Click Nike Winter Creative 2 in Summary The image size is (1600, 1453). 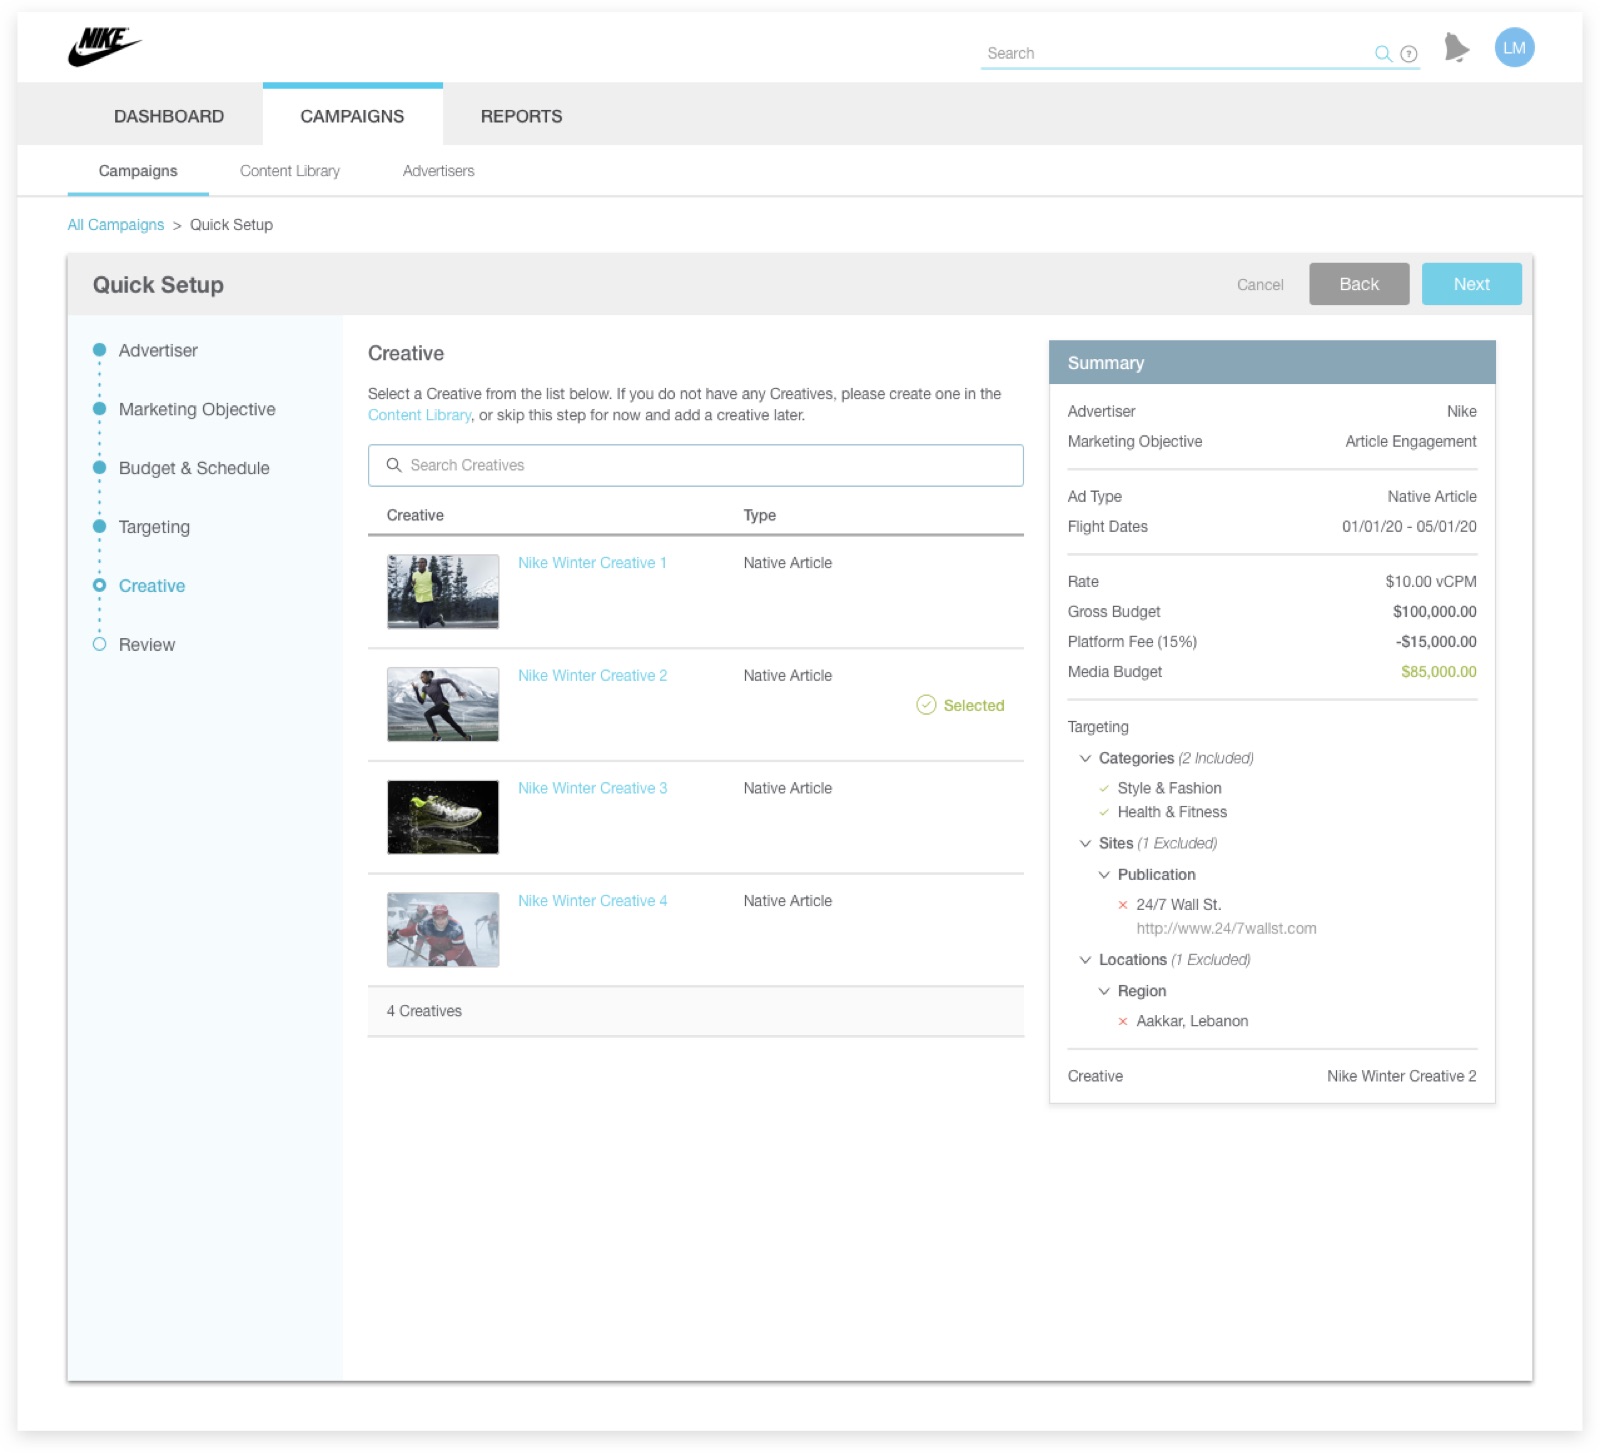click(x=1401, y=1077)
